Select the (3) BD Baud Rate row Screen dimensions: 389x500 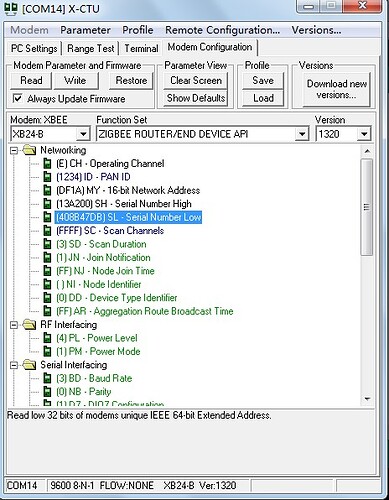94,378
